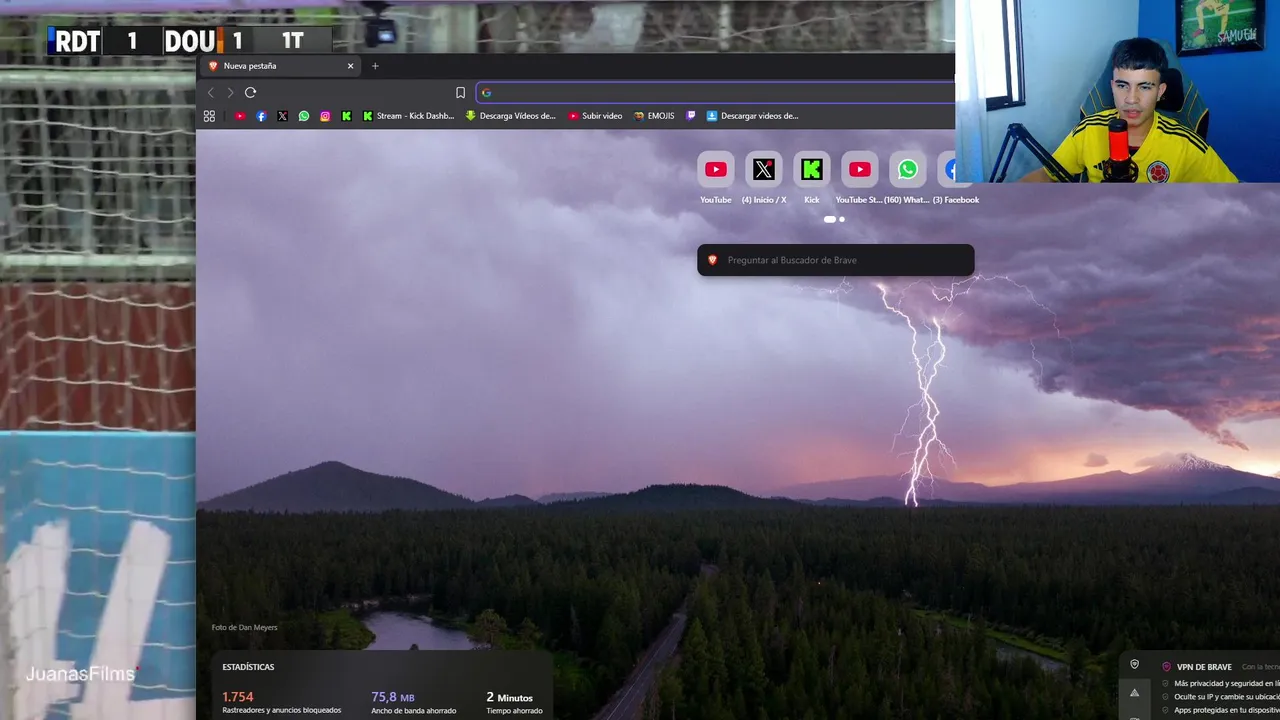Open a new tab with plus button
This screenshot has height=720, width=1280.
[375, 66]
